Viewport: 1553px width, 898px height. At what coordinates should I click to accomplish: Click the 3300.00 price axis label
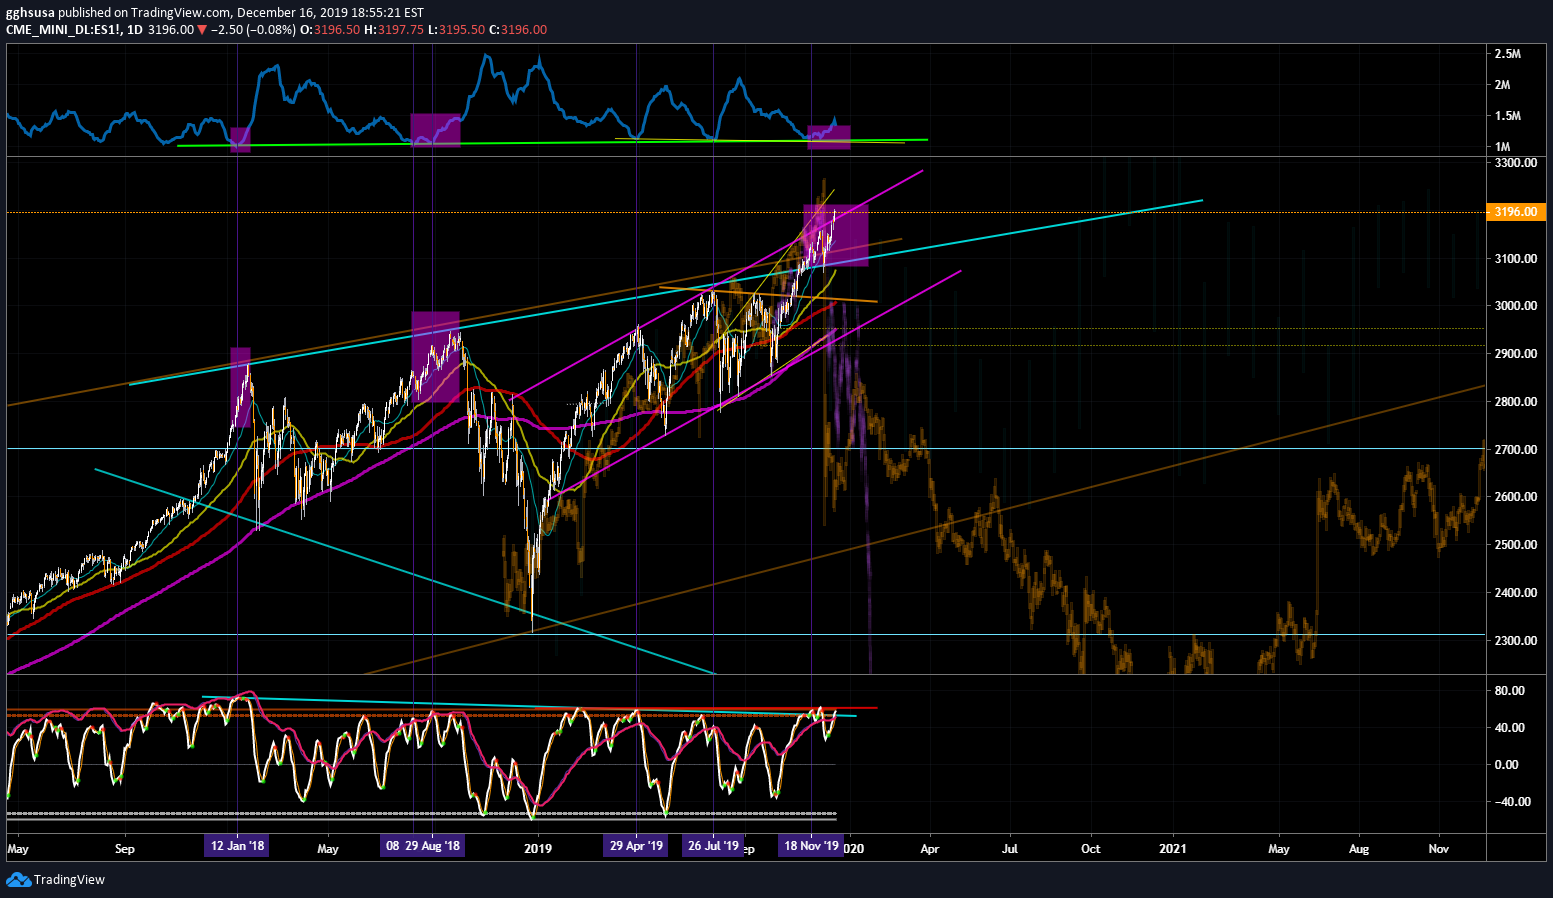(1516, 162)
